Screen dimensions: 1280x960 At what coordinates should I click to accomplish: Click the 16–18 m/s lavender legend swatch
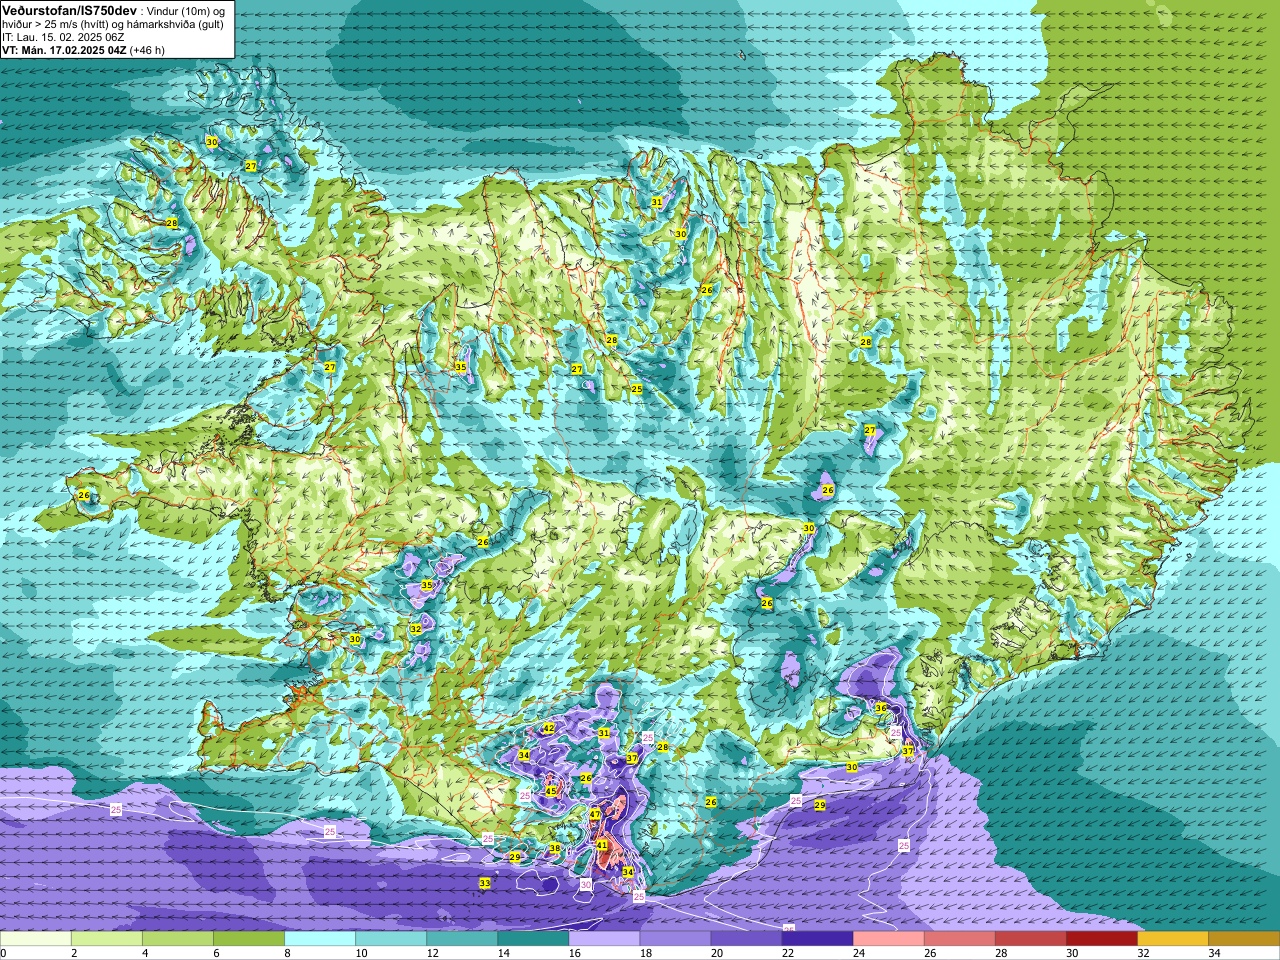604,939
